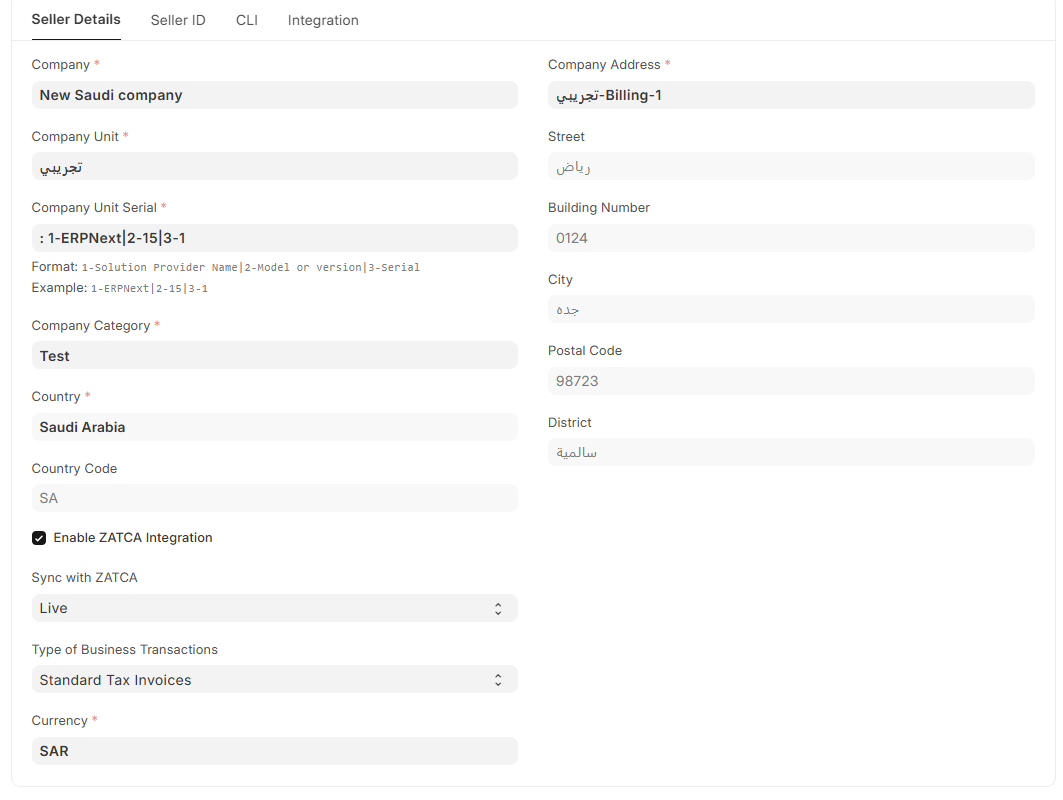Select the Postal Code field
The width and height of the screenshot is (1063, 800).
coord(790,381)
